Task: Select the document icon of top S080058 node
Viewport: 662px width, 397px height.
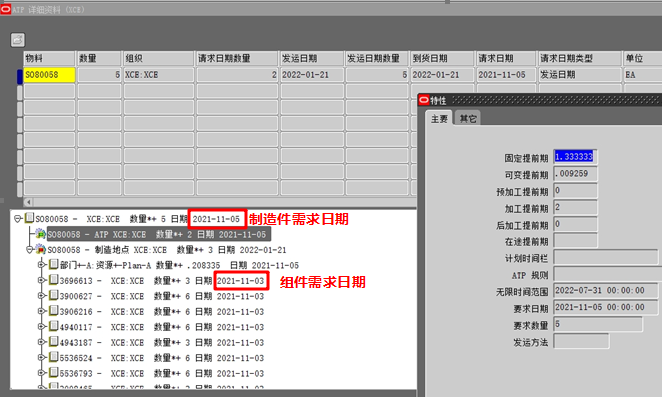Action: pyautogui.click(x=29, y=218)
